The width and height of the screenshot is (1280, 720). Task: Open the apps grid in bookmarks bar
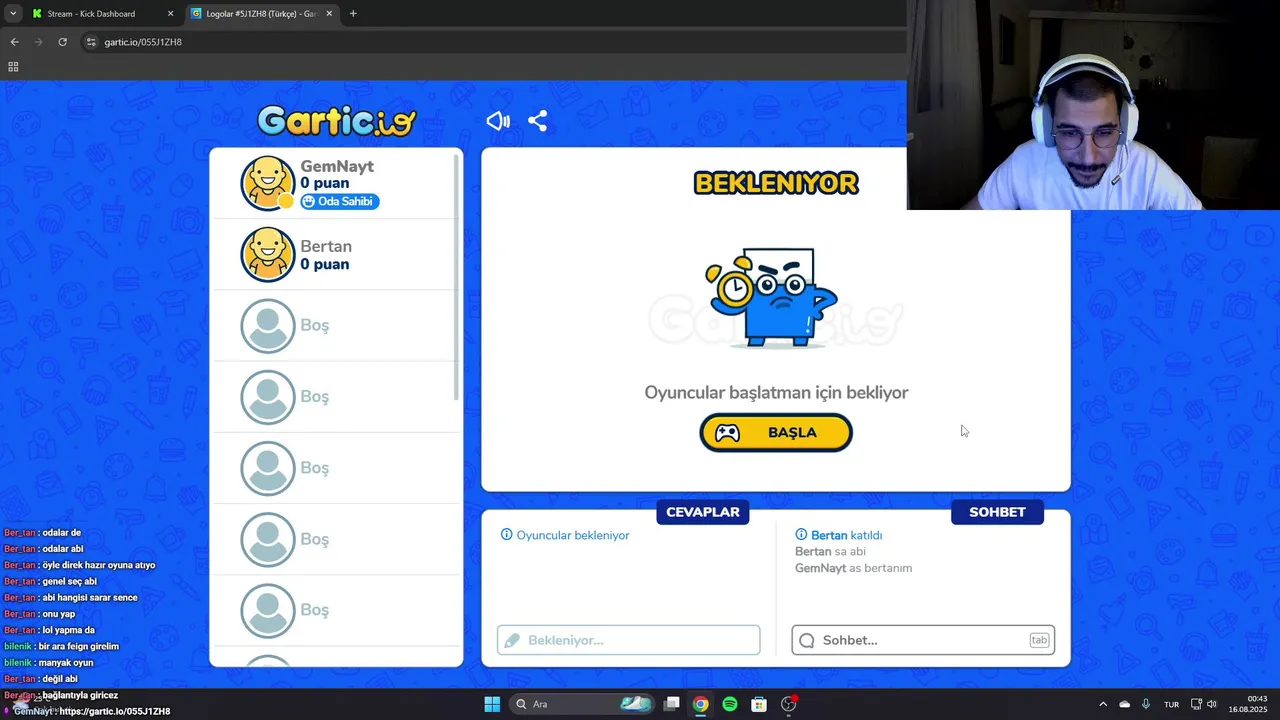(x=13, y=66)
